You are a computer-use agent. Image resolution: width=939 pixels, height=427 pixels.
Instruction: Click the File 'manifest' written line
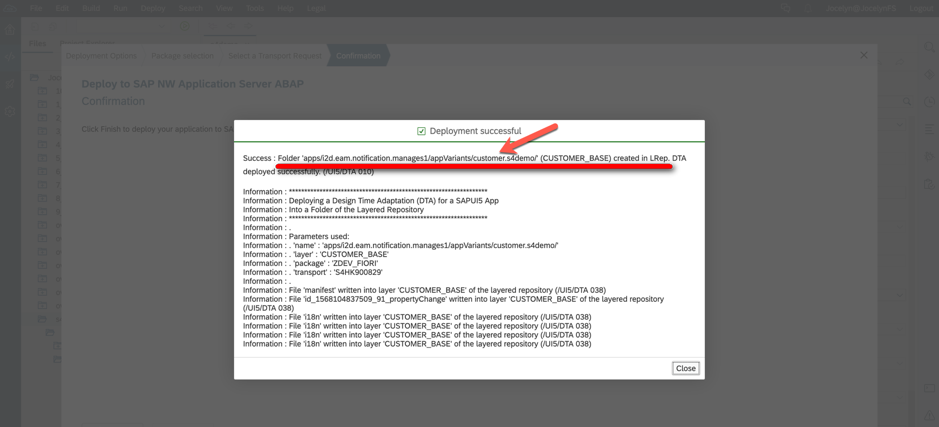point(425,290)
